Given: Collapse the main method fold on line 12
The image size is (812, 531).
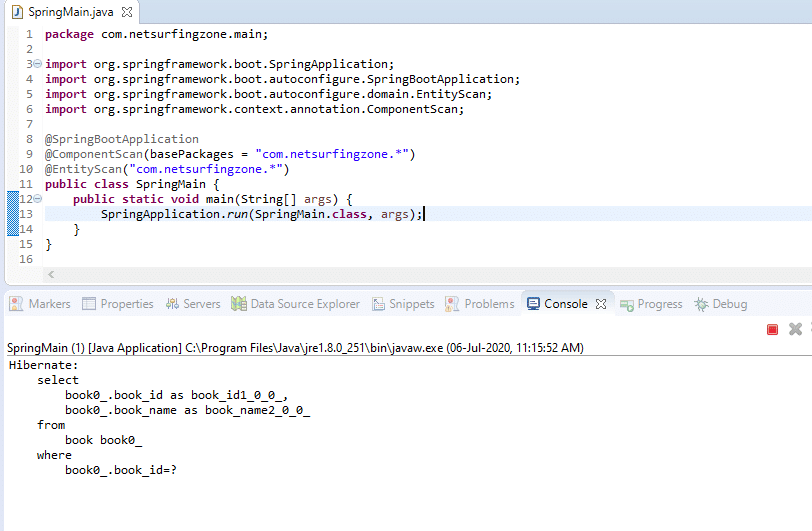Looking at the screenshot, I should pos(37,199).
